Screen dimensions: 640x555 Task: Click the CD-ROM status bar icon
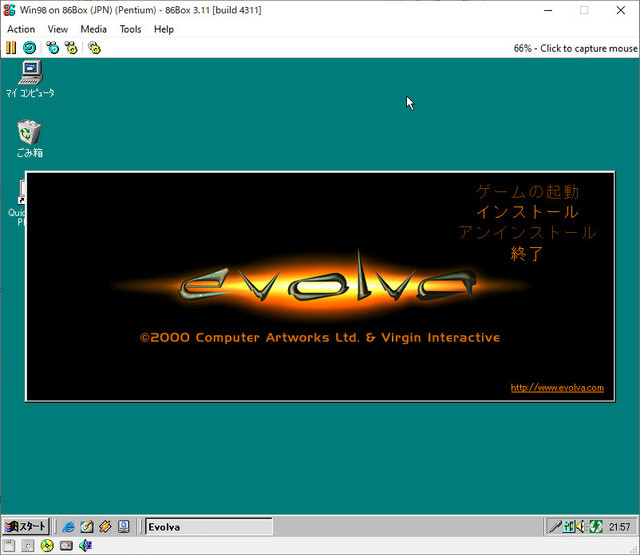pos(47,546)
